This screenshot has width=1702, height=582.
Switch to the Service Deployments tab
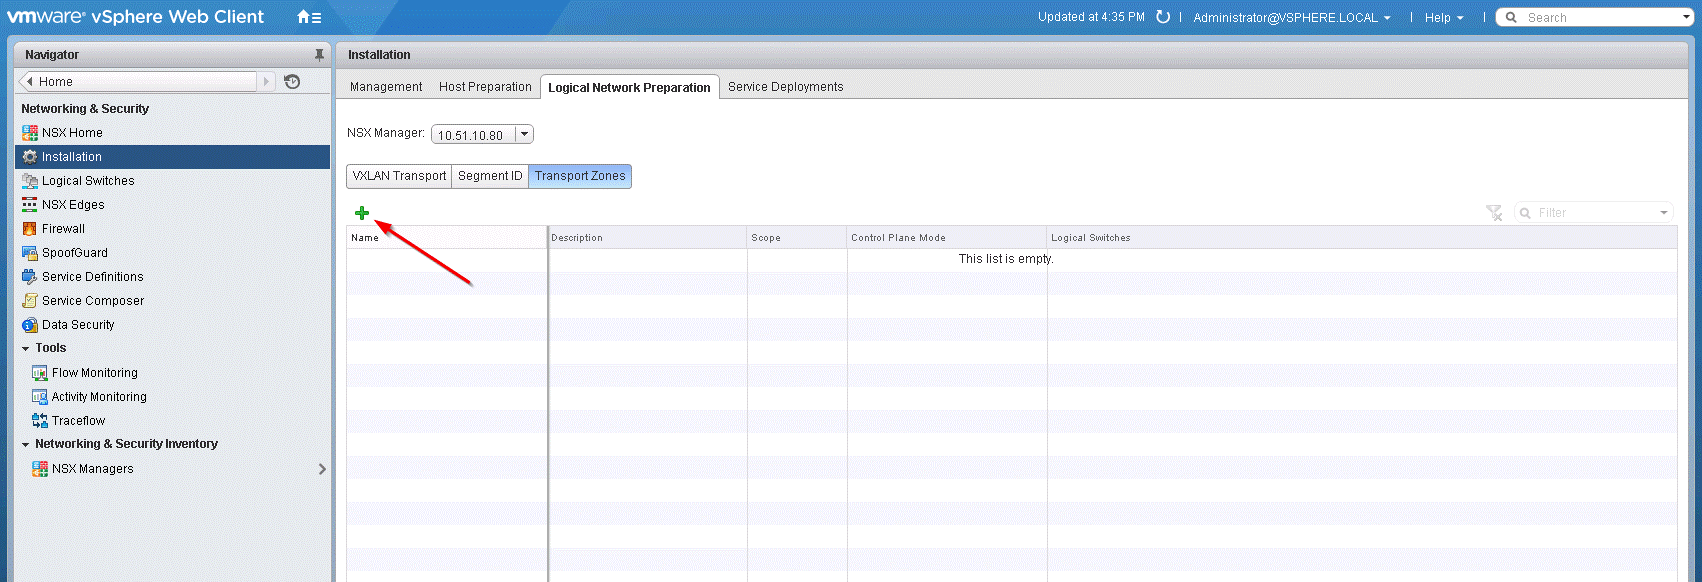(785, 87)
